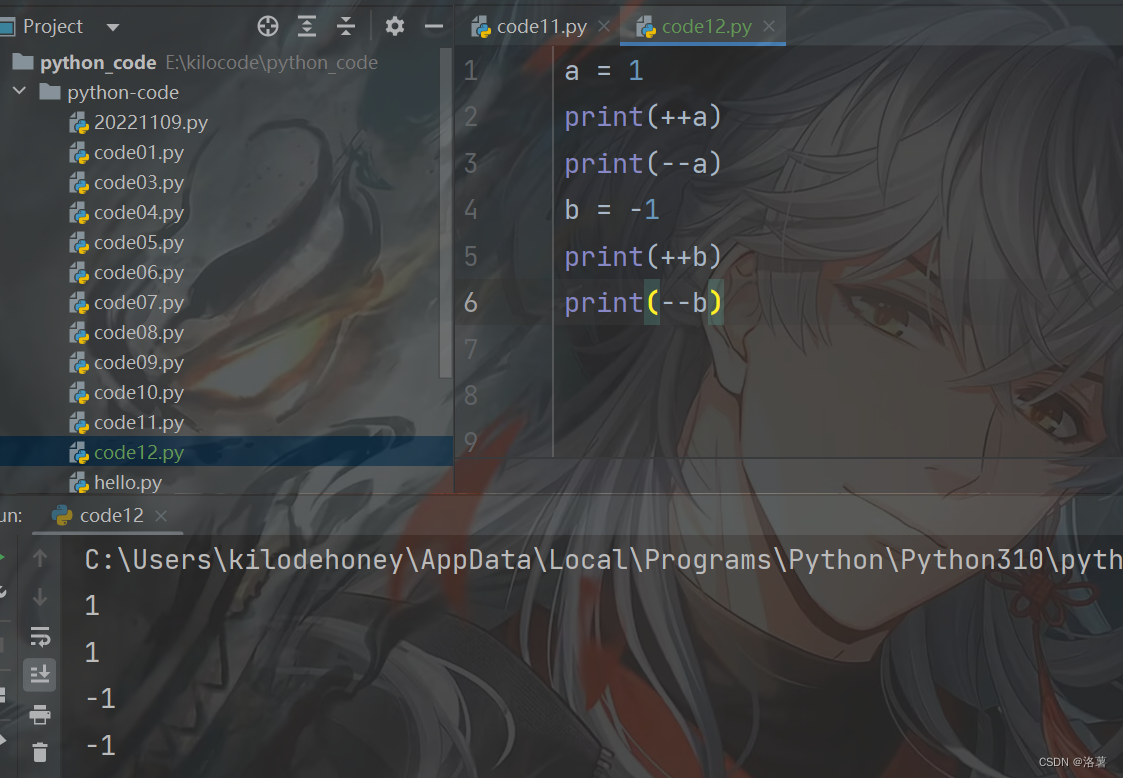Click the project tree vertical scrollbar
This screenshot has height=778, width=1123.
445,213
